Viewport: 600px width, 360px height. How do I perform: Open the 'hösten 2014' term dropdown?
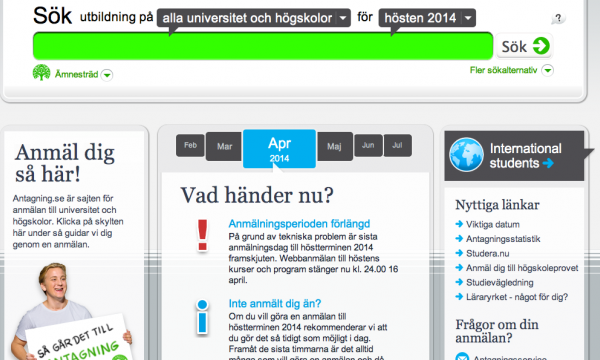tap(427, 18)
